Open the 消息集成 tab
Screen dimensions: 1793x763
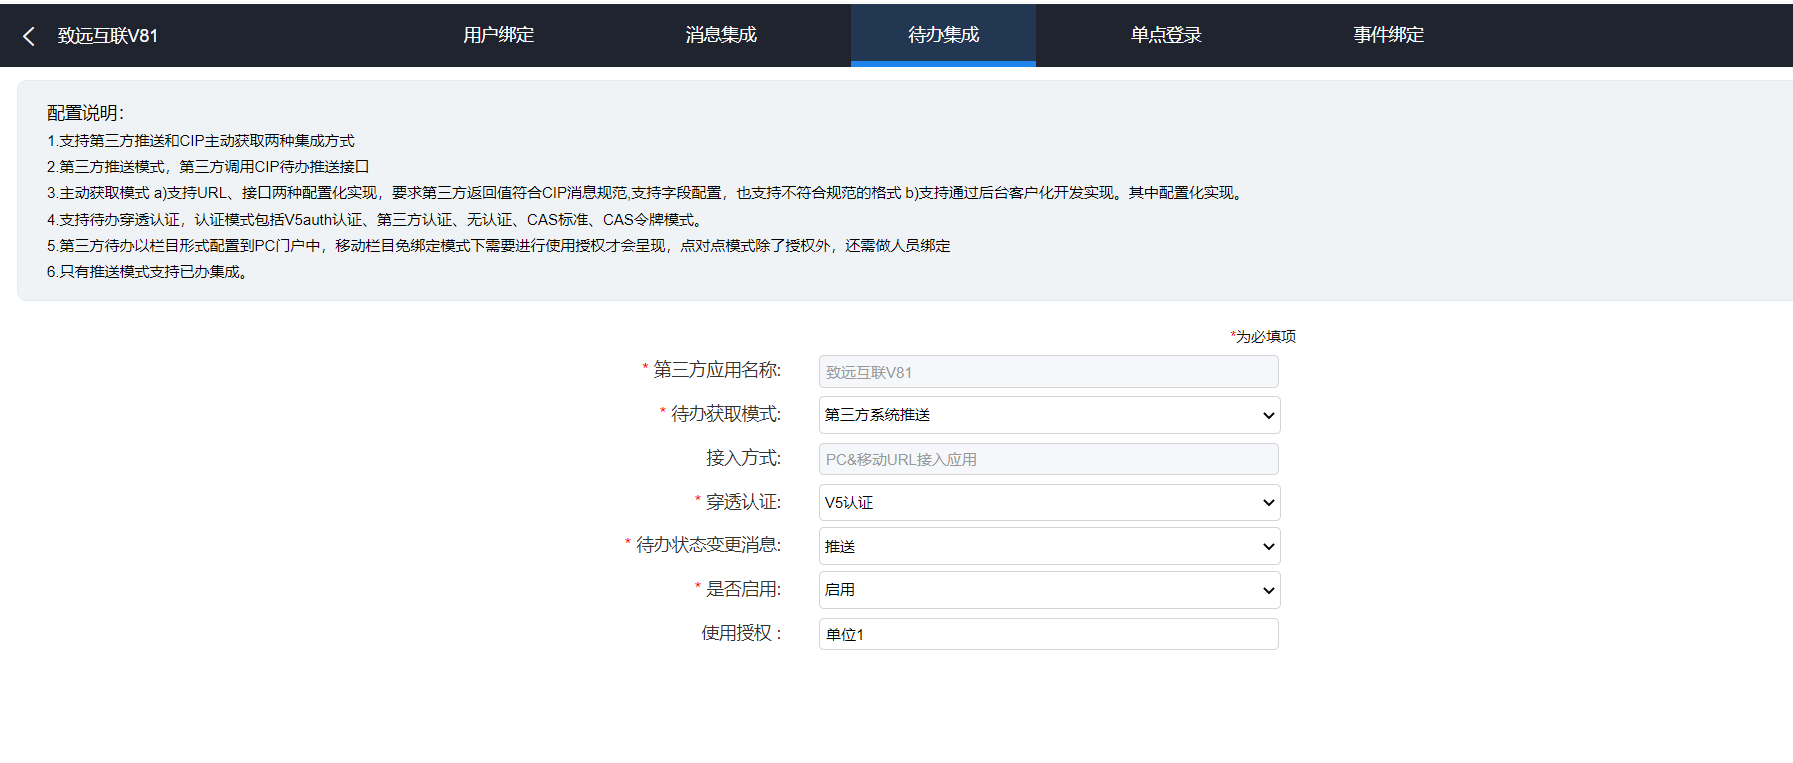721,35
